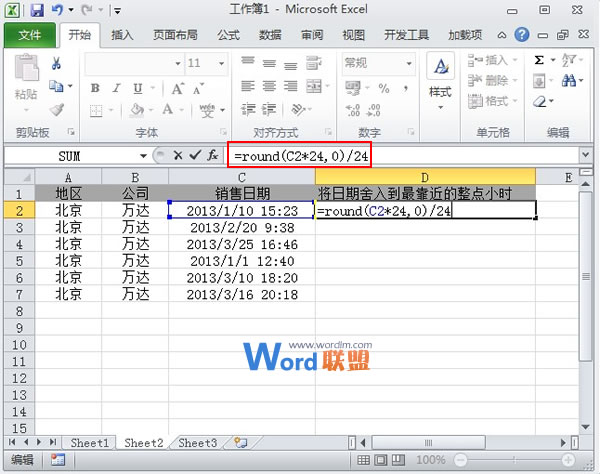
Task: Click the Styles button in ribbon
Action: (x=440, y=76)
